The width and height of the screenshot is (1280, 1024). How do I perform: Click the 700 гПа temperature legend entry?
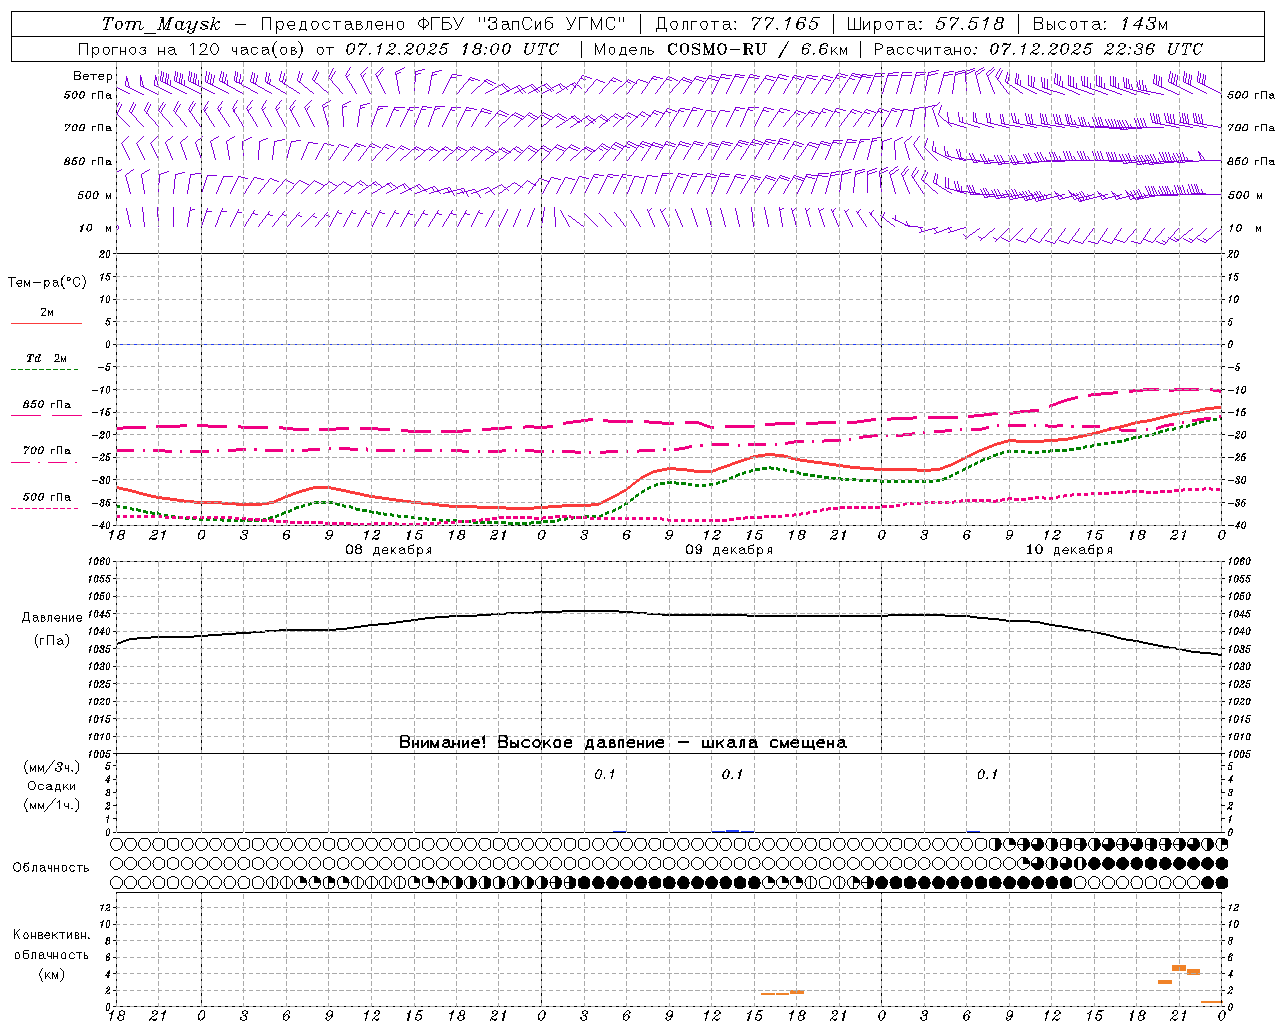[x=47, y=451]
